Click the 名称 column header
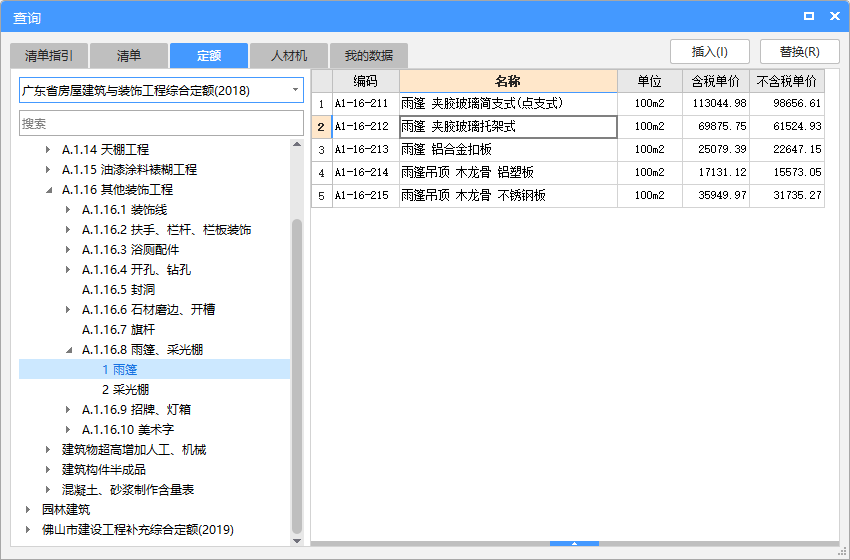 click(x=508, y=81)
